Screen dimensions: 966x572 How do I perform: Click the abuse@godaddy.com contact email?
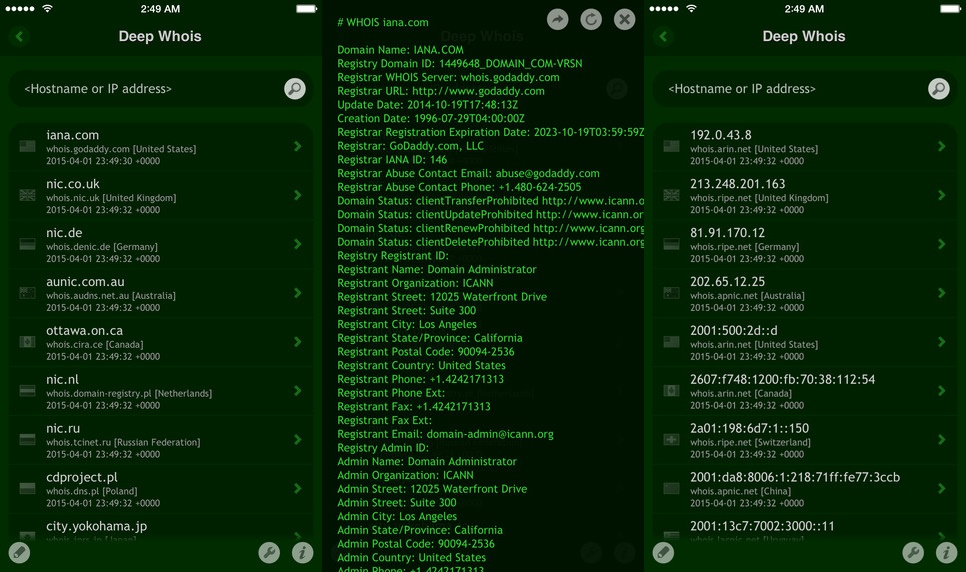point(547,174)
